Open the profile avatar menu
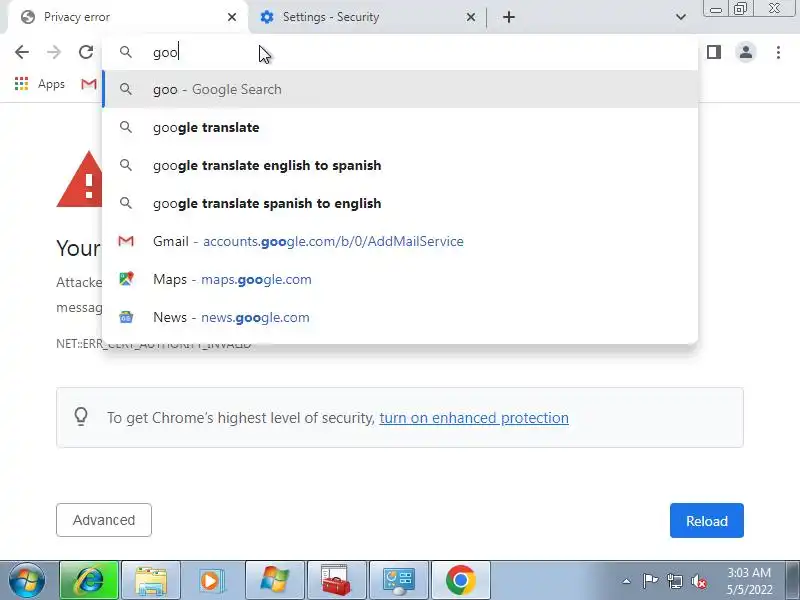 [745, 52]
